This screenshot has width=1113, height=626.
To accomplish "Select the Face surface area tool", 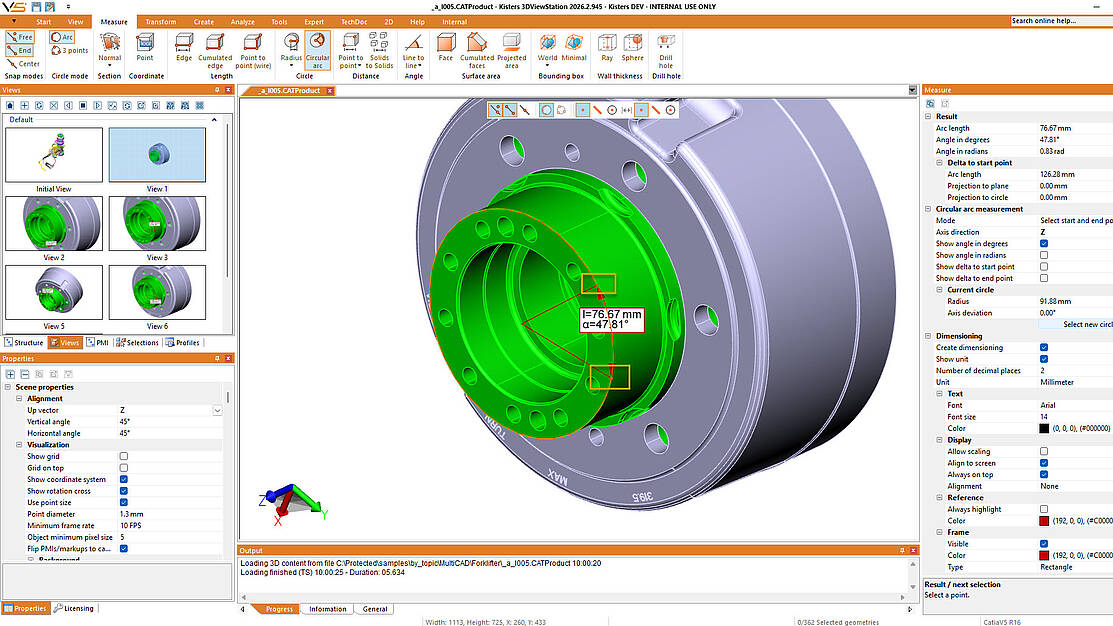I will click(446, 48).
